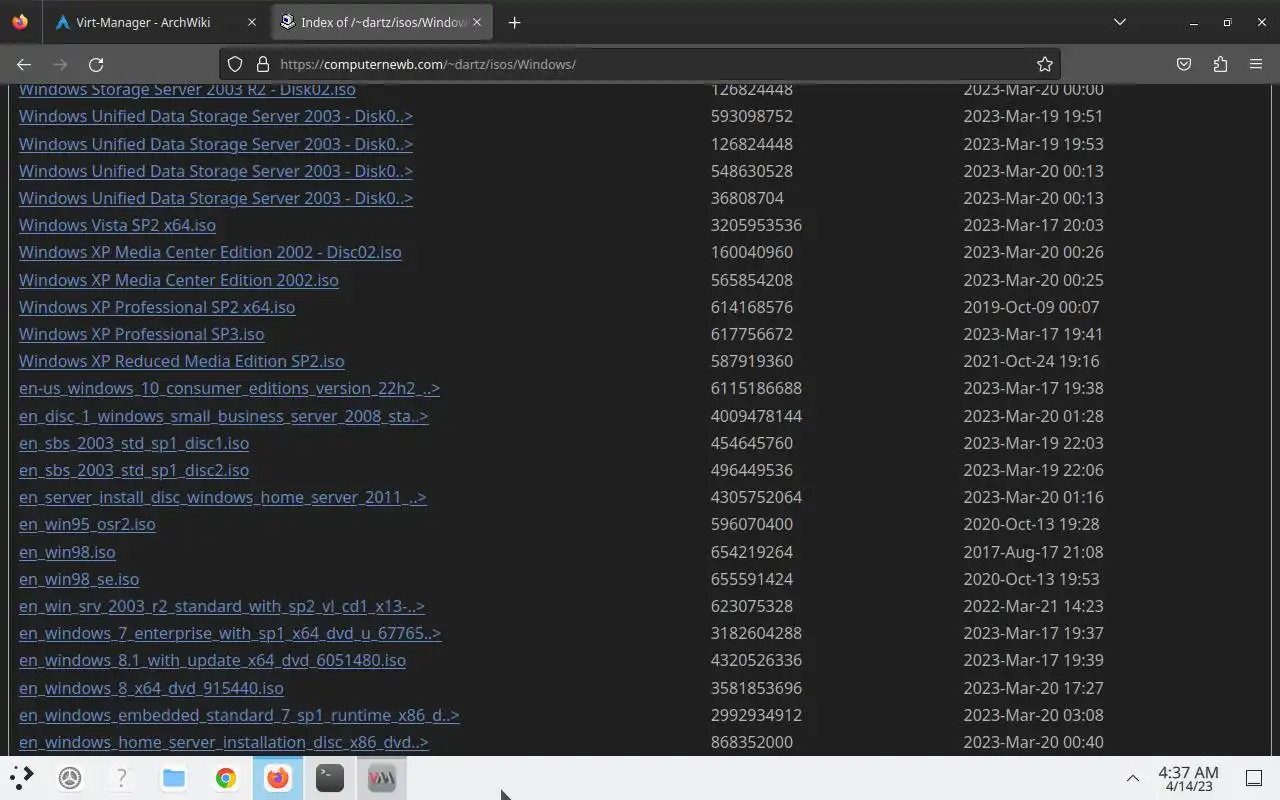
Task: Download en_sbs_2003_std_sp1_disc2.iso
Action: click(x=134, y=470)
